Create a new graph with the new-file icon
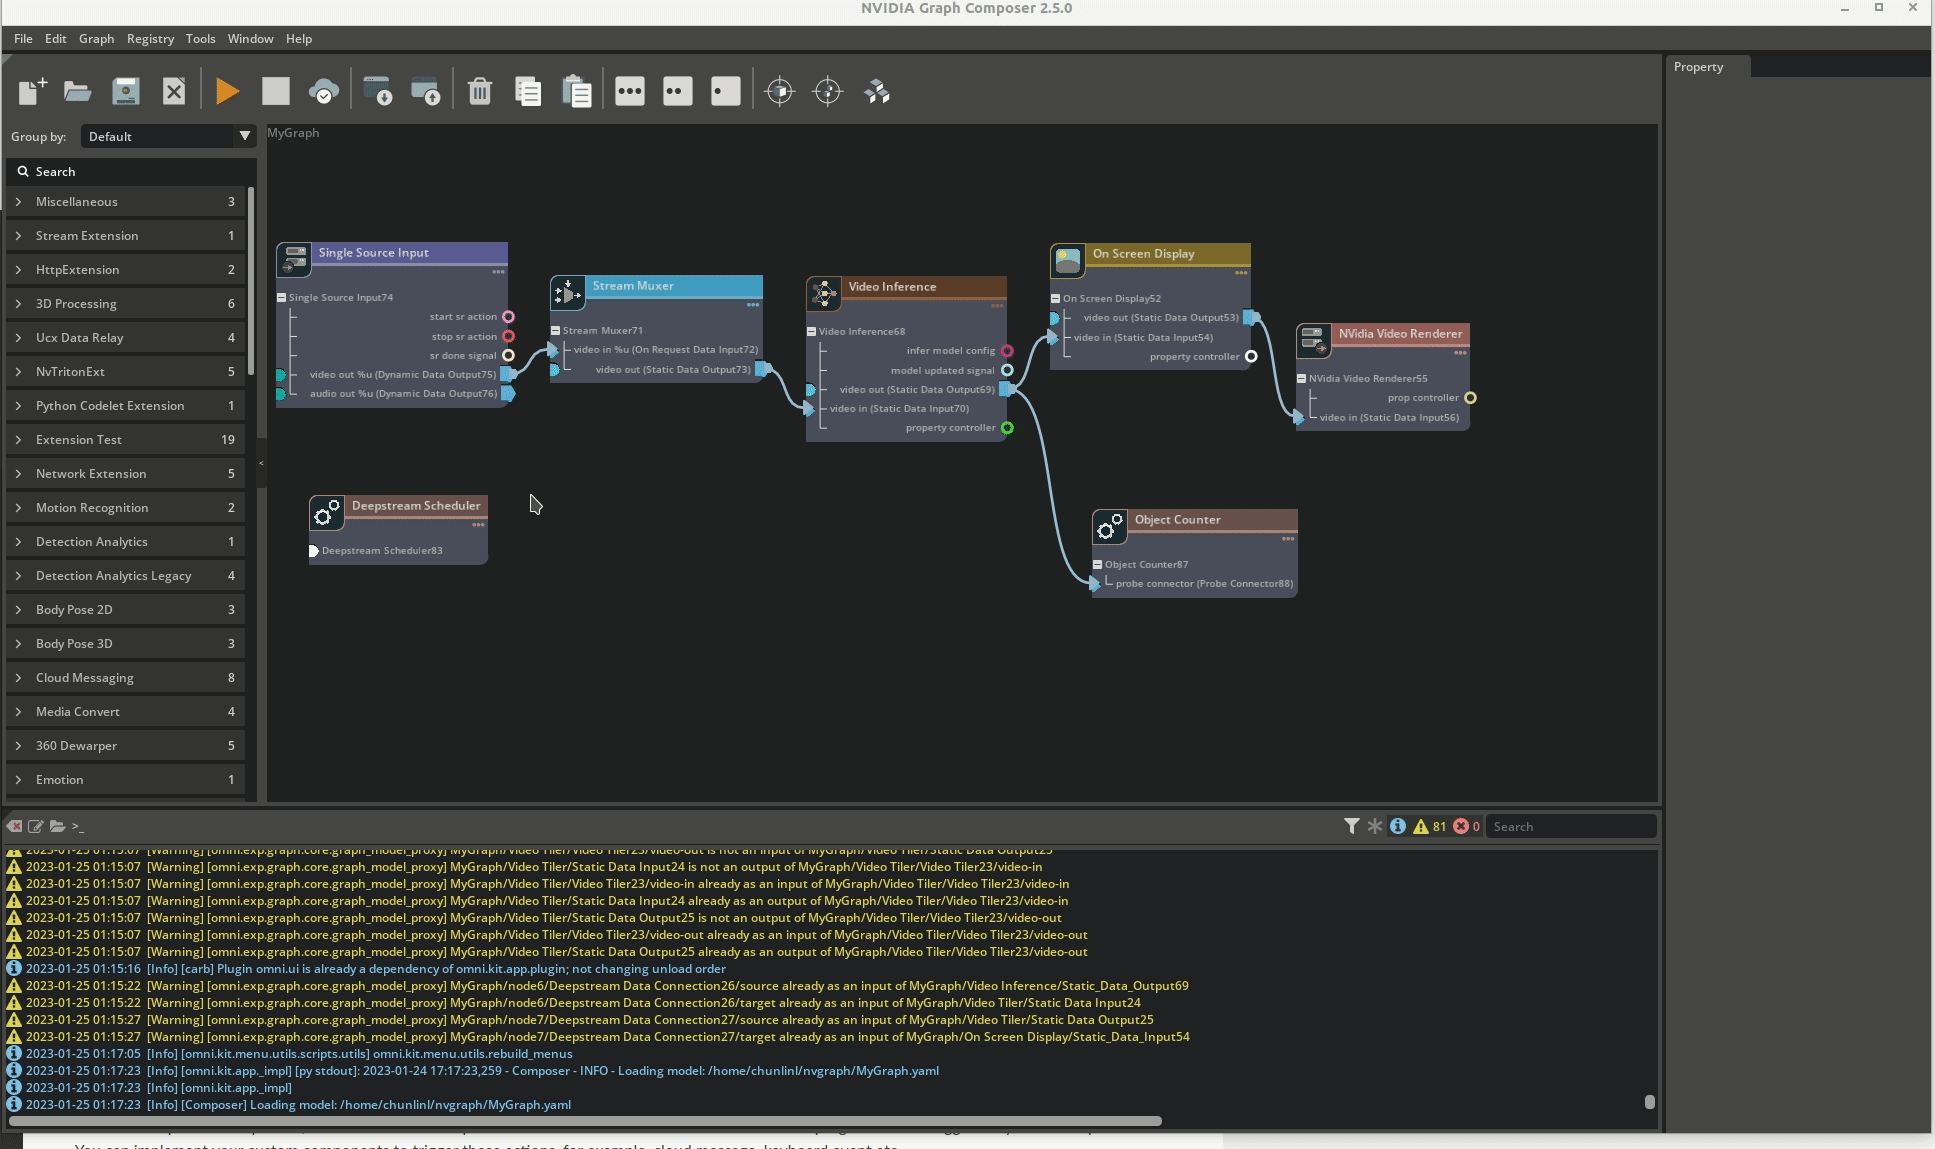1935x1149 pixels. (x=30, y=91)
